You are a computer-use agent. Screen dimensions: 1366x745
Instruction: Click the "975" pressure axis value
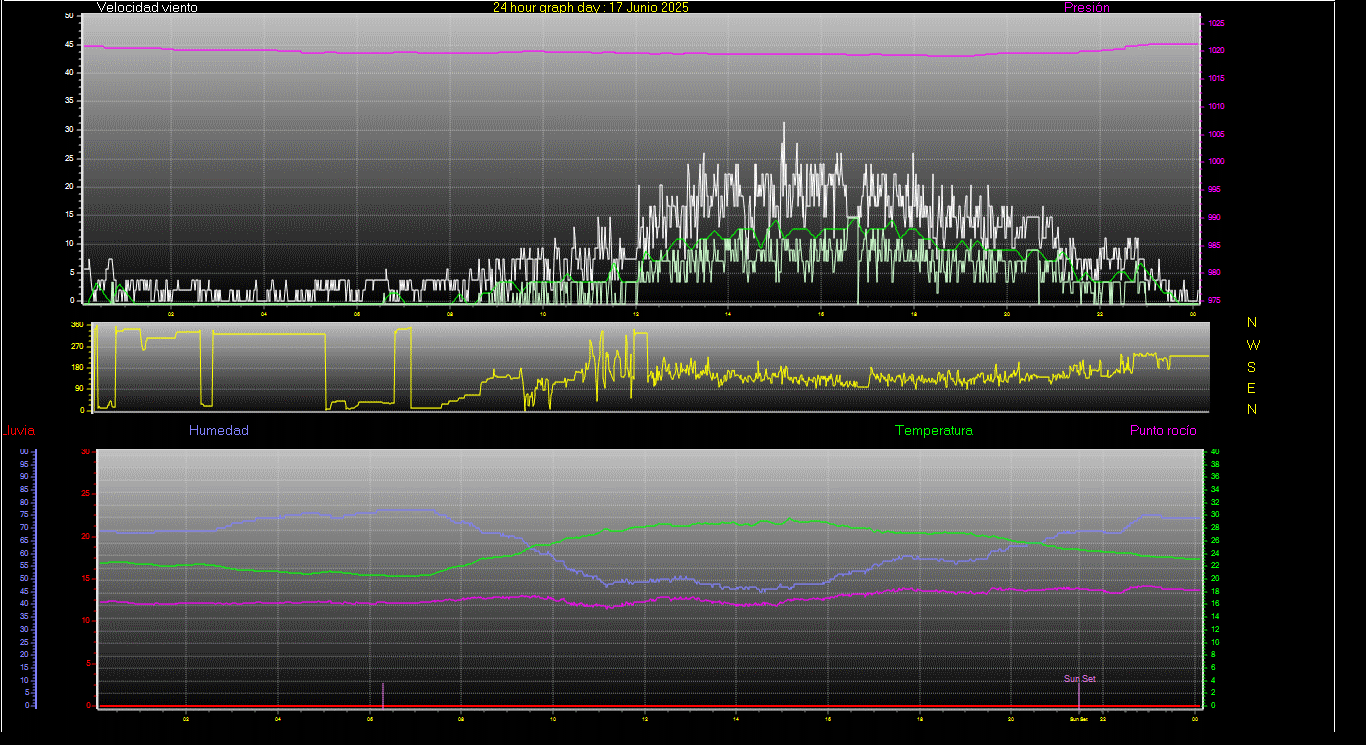click(x=1214, y=300)
